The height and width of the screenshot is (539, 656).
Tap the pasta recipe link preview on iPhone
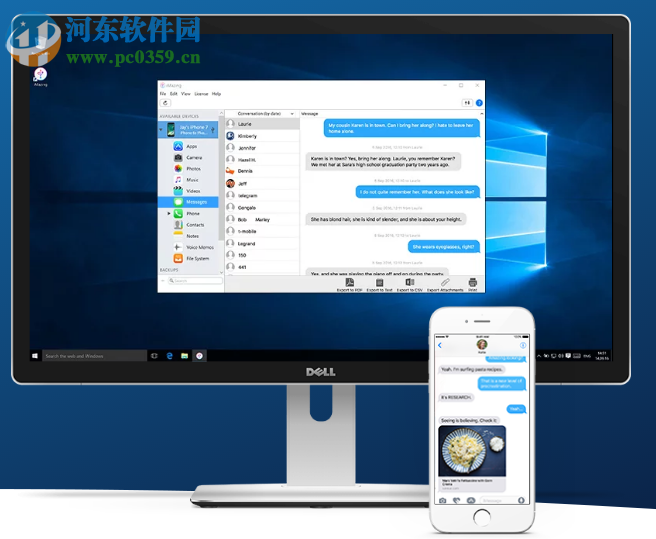coord(472,459)
